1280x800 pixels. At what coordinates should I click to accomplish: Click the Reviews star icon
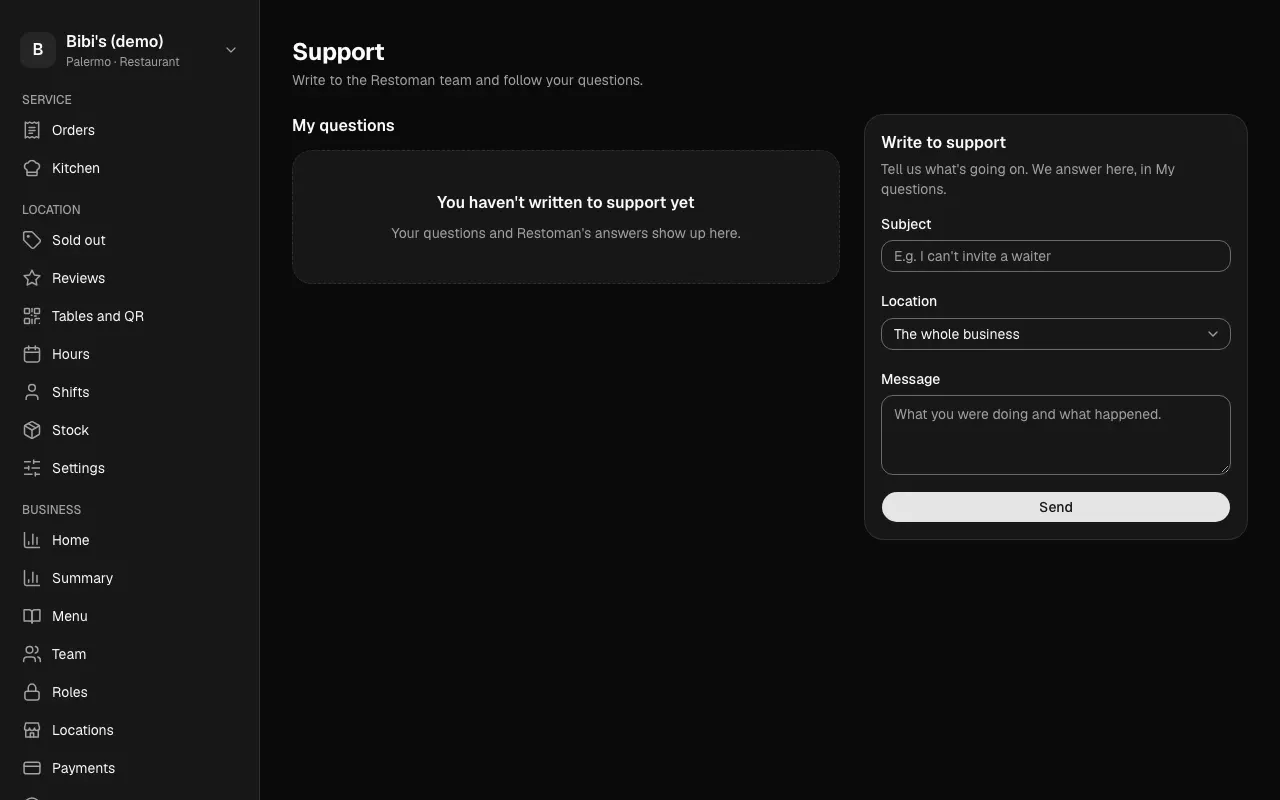tap(32, 278)
